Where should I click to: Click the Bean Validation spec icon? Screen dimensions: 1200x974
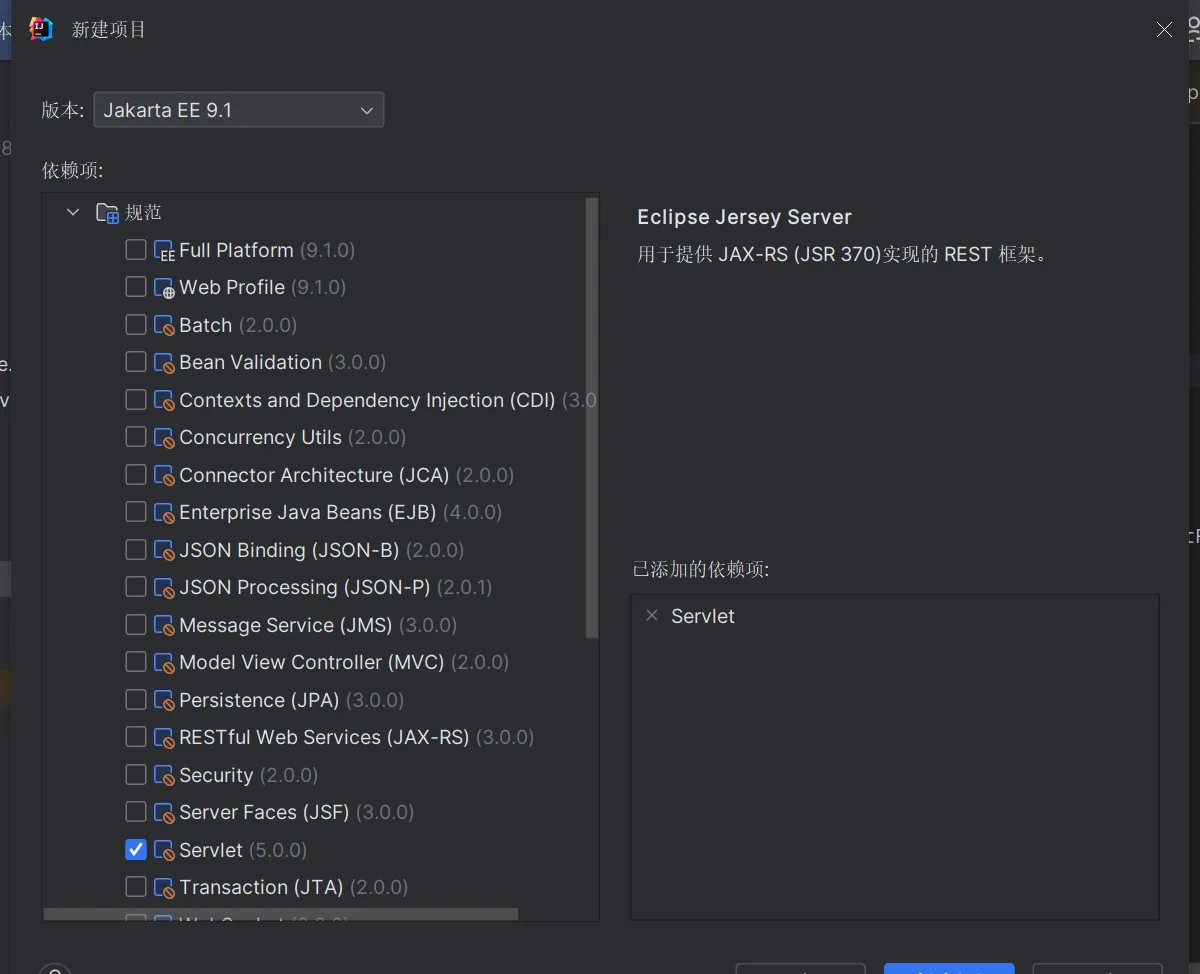(x=164, y=363)
